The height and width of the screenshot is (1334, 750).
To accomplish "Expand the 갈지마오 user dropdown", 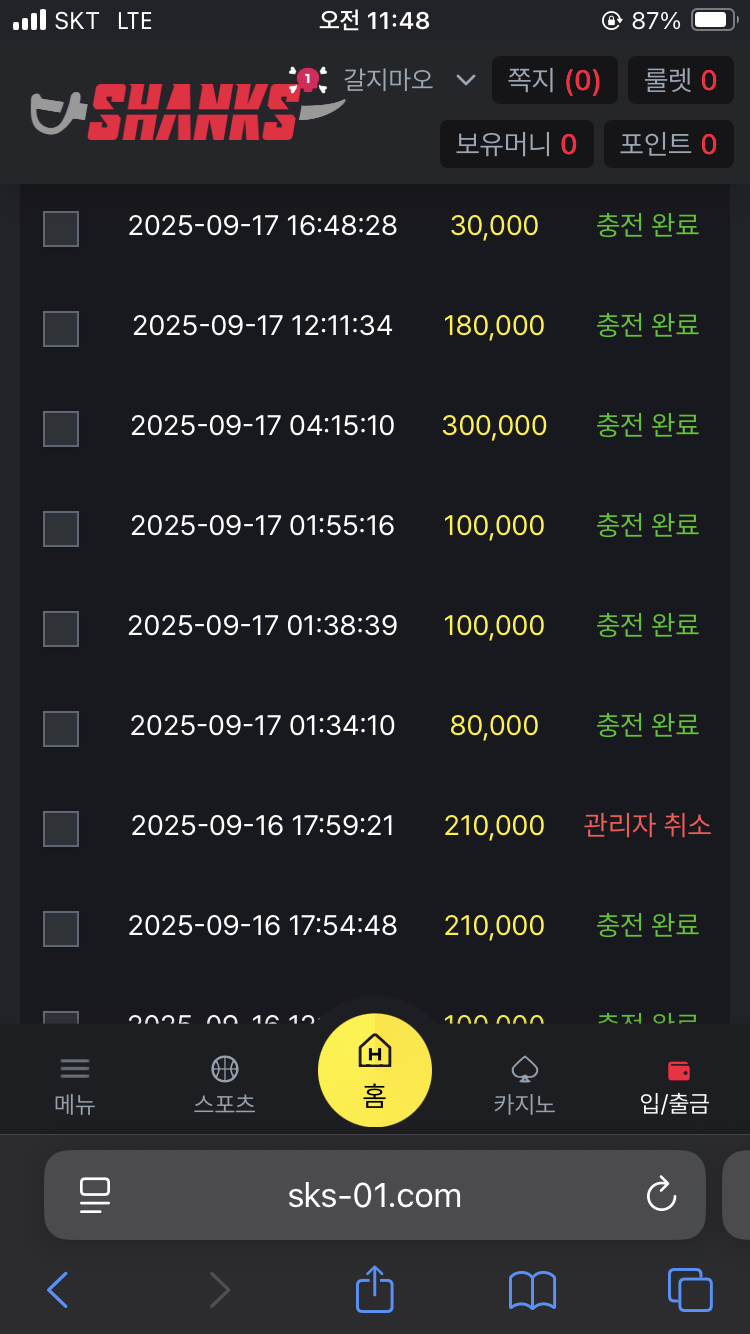I will pyautogui.click(x=465, y=80).
